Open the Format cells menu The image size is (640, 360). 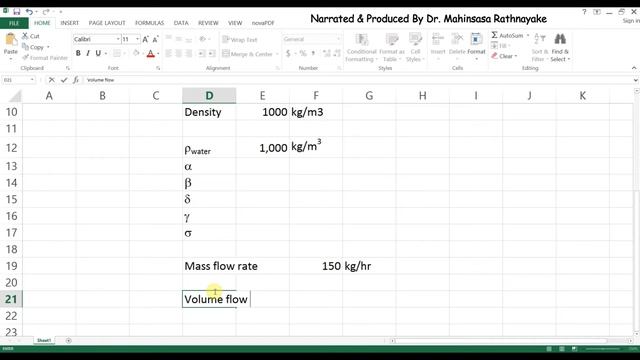point(476,47)
